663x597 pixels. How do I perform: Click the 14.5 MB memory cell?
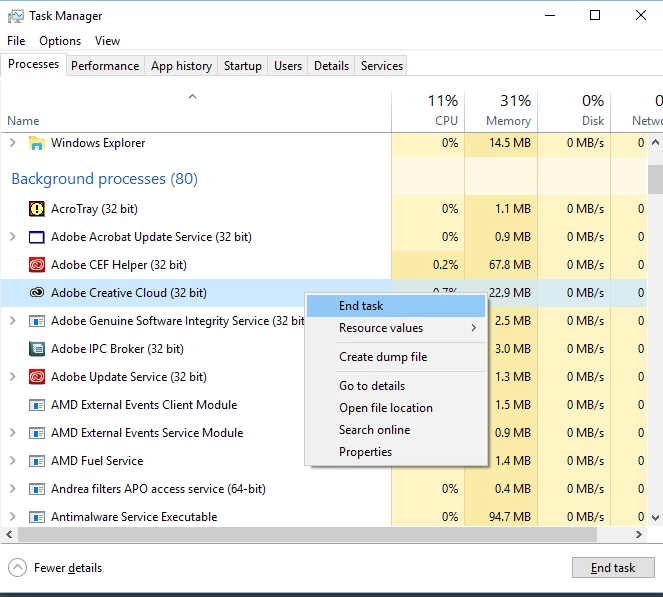pos(501,143)
